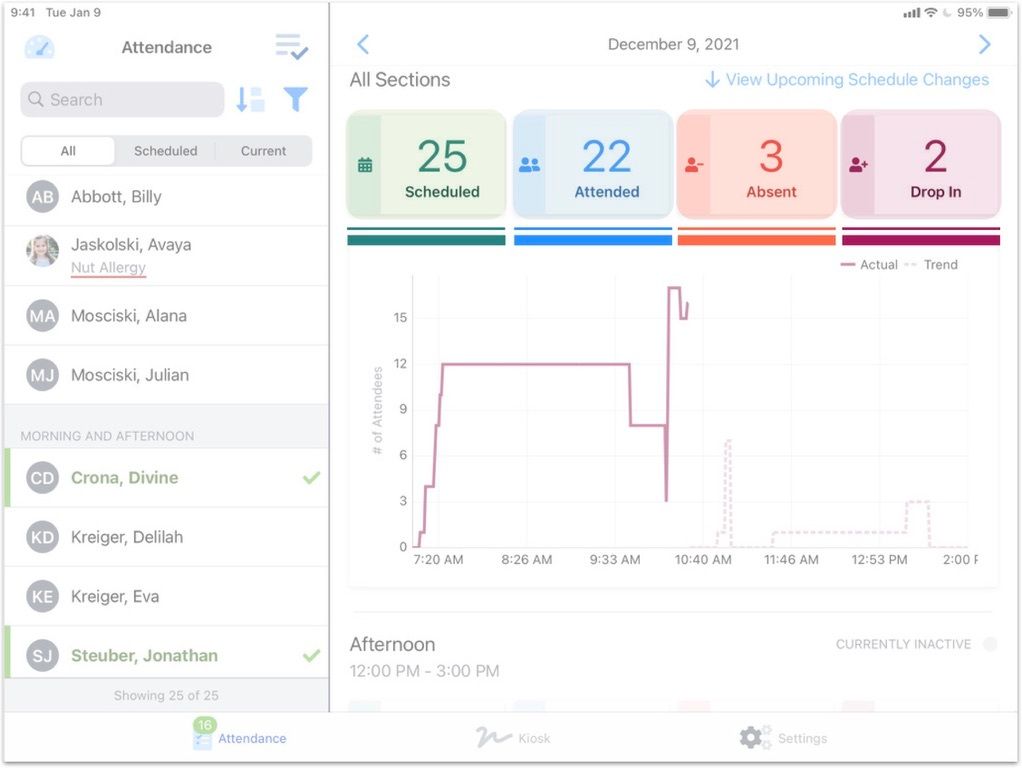The image size is (1022, 768).
Task: Click the Wi-Fi status icon
Action: [931, 12]
